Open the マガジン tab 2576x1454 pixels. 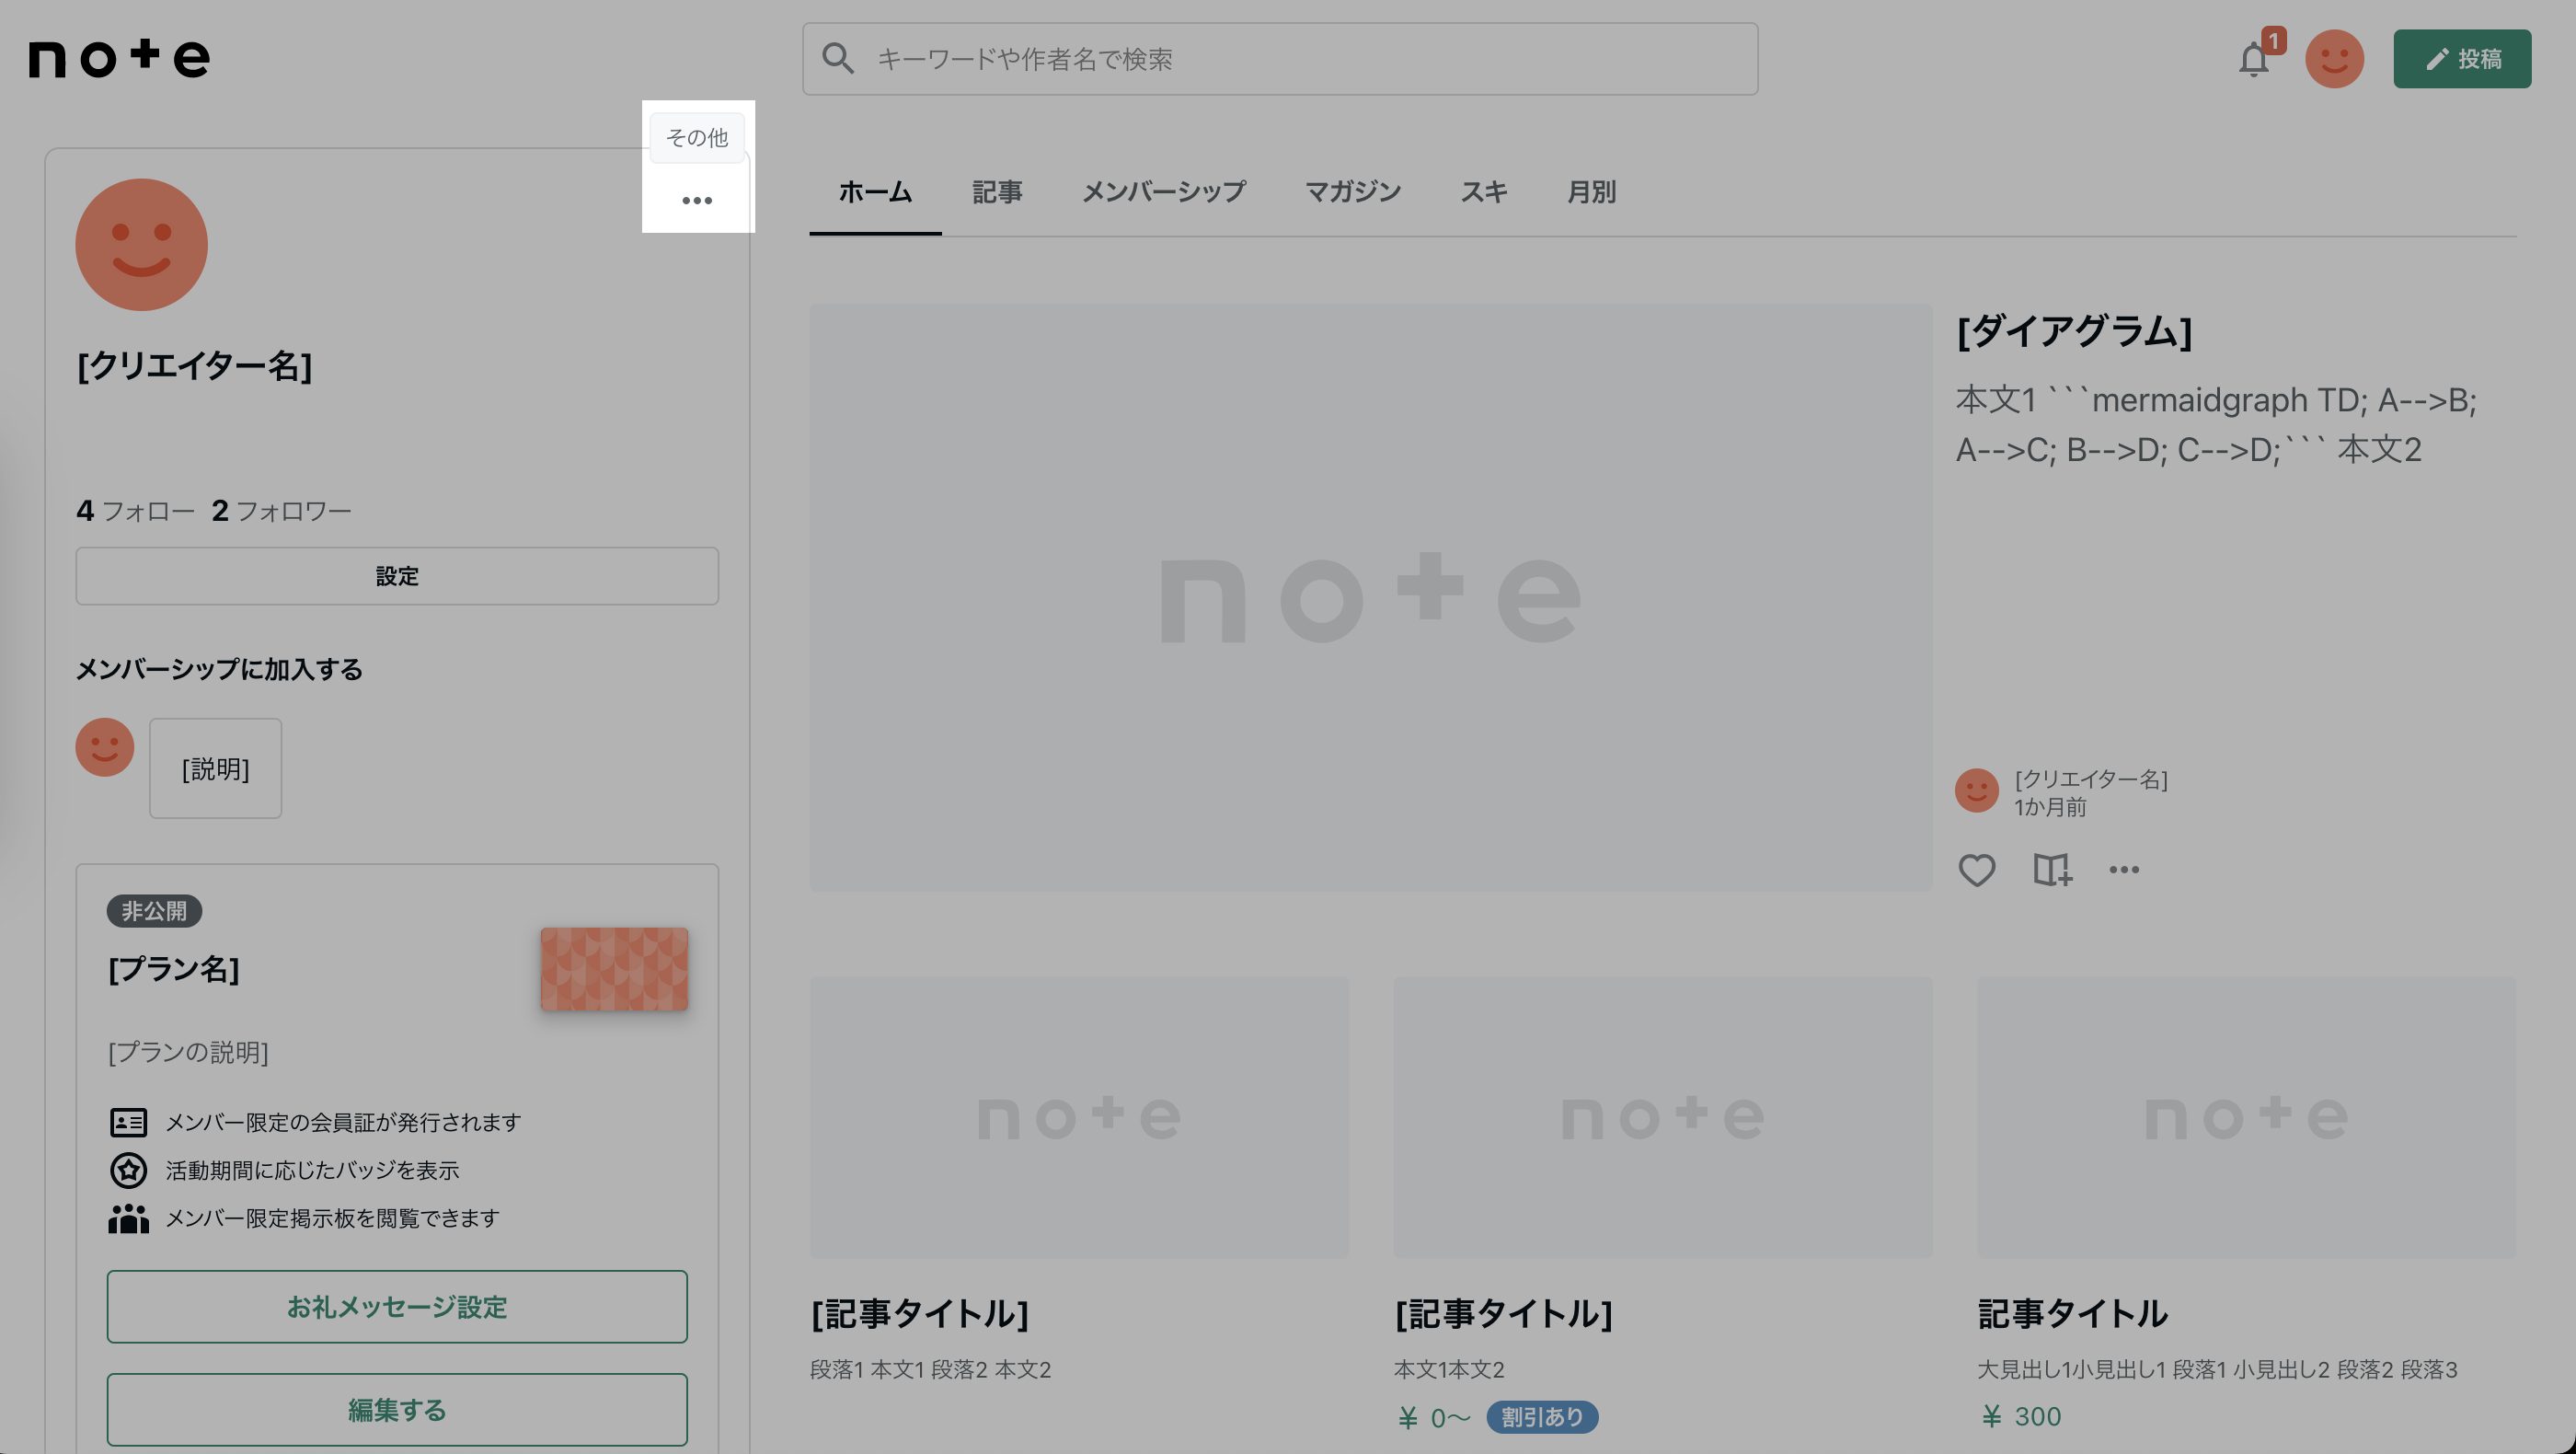click(x=1353, y=192)
